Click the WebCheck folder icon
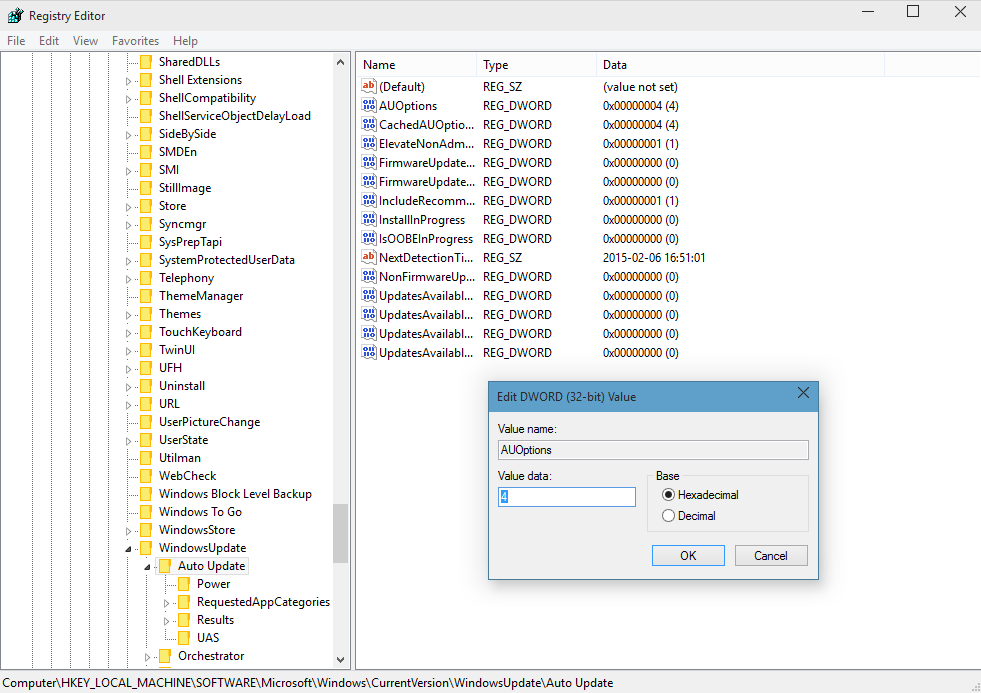Viewport: 981px width, 693px height. click(146, 476)
